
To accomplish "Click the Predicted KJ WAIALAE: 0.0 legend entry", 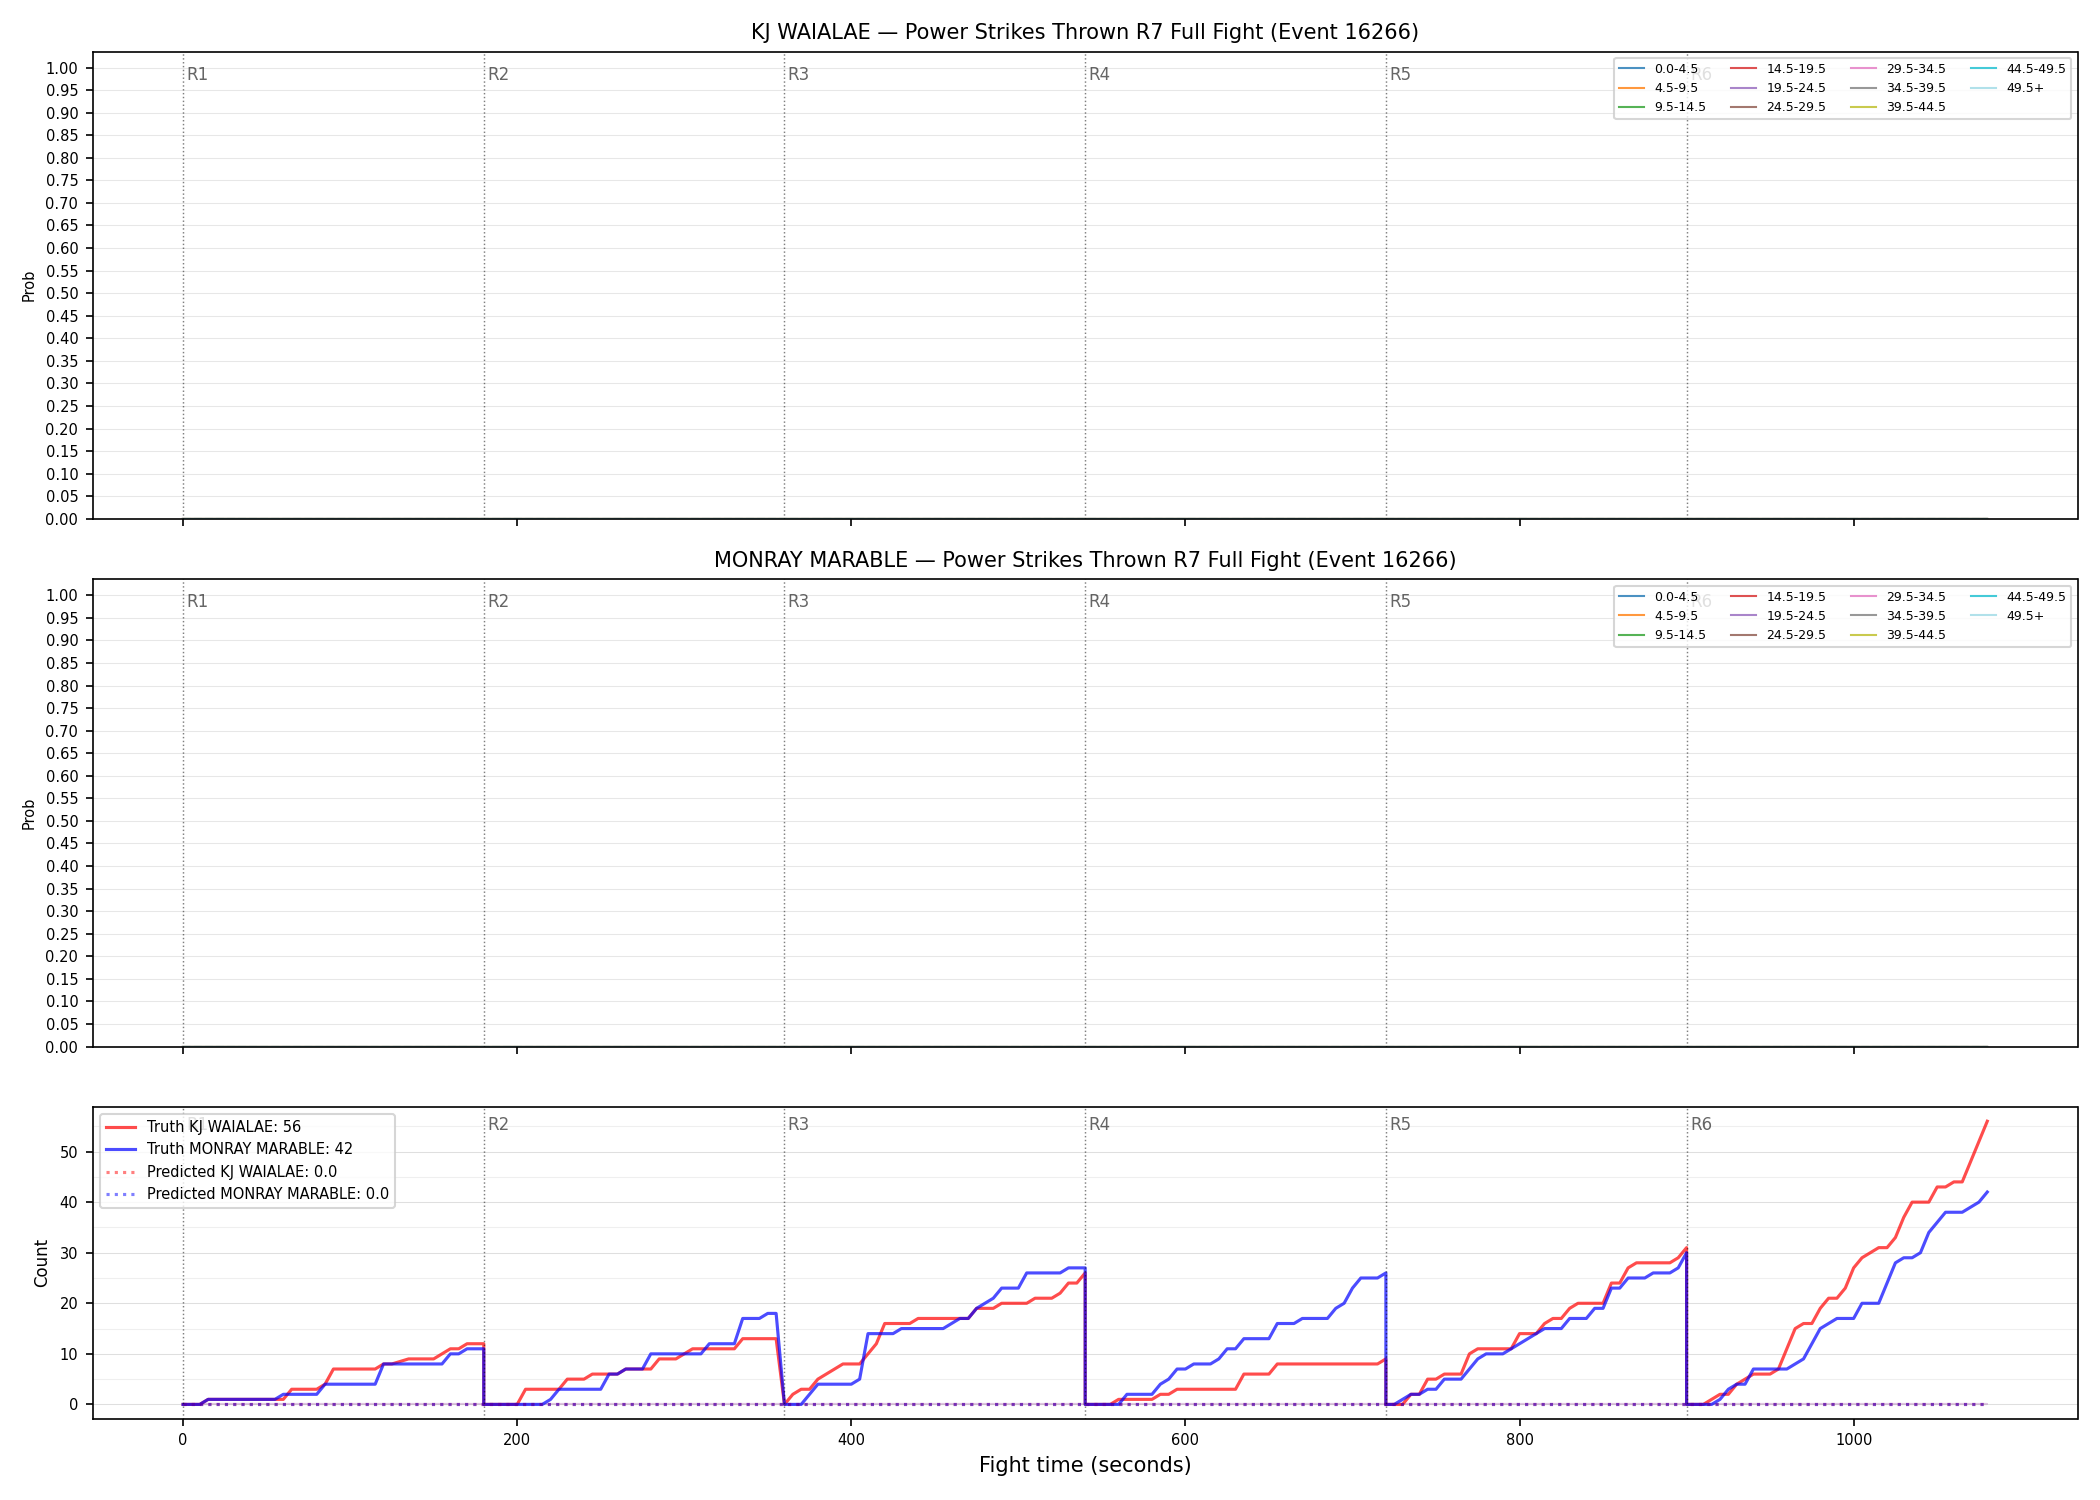I will coord(221,1172).
